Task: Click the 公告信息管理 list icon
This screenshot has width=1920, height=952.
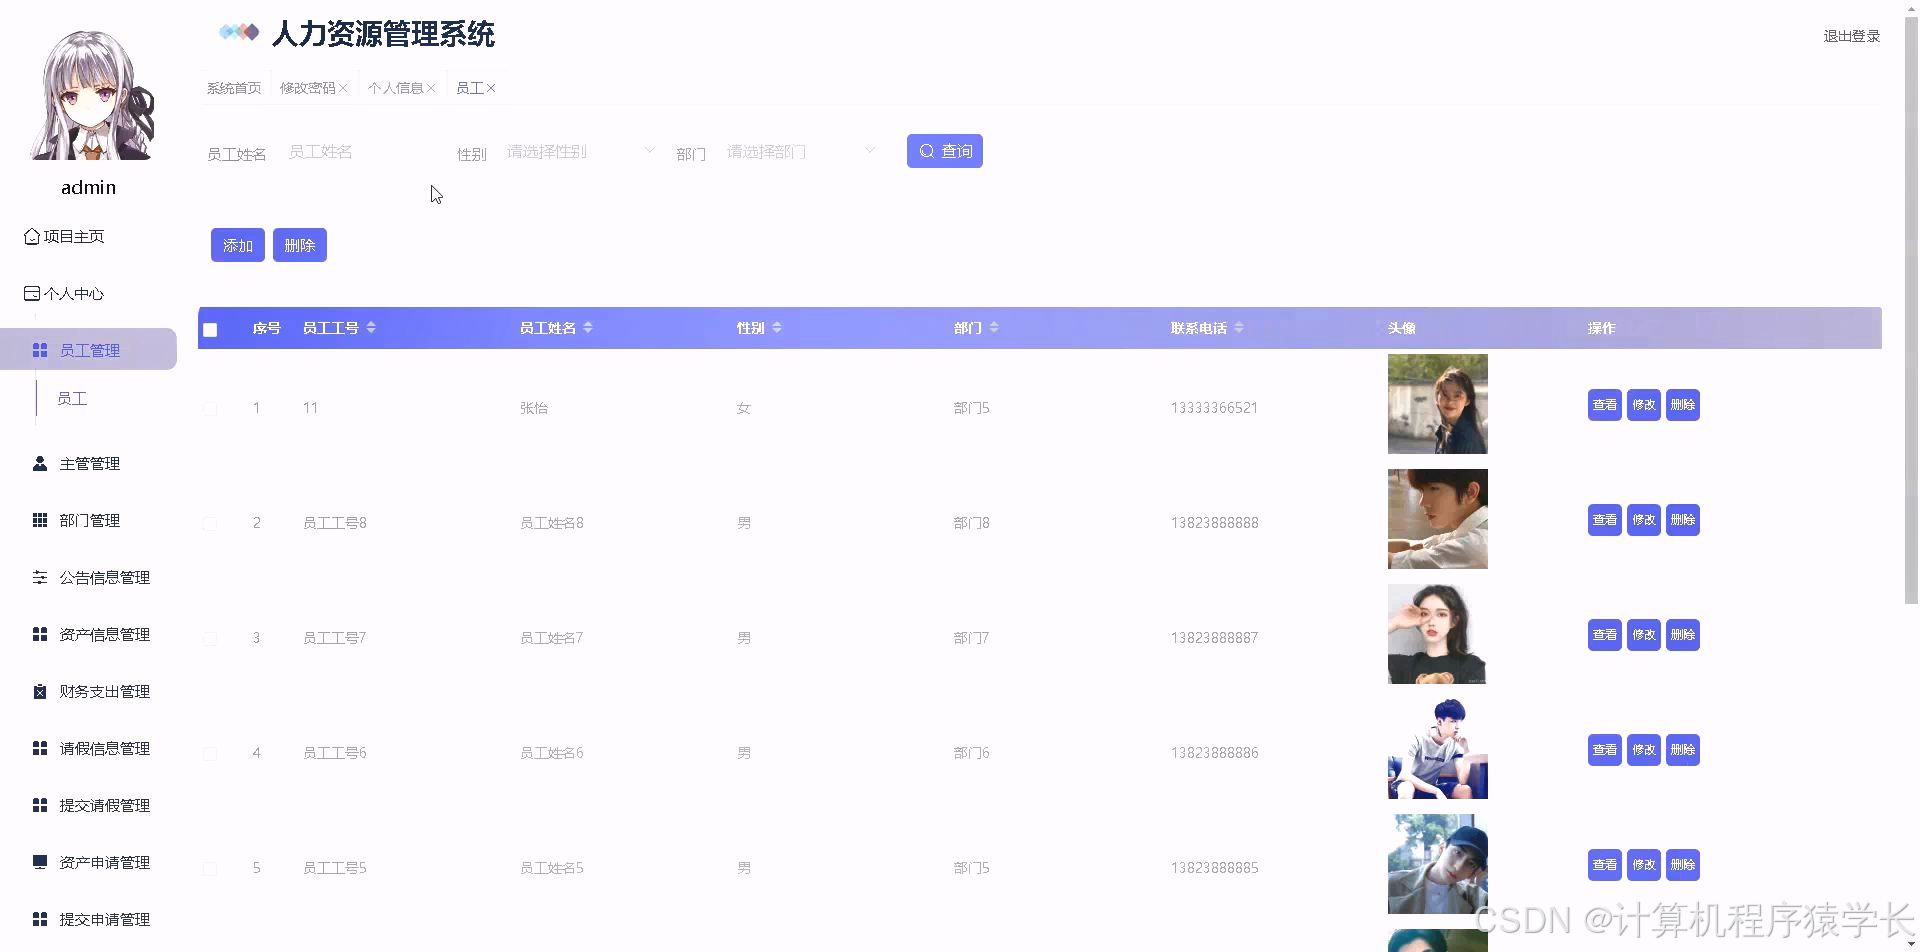Action: [40, 577]
